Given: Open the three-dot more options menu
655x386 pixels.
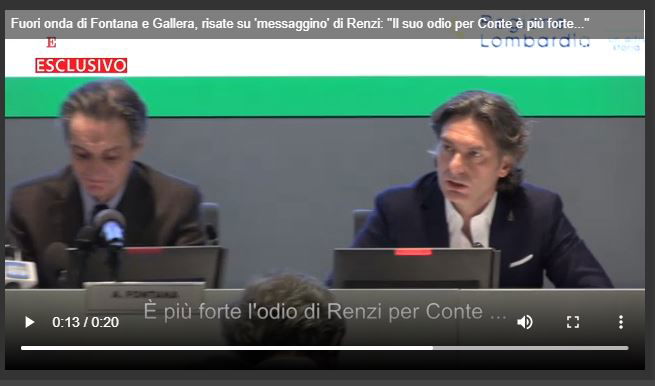Looking at the screenshot, I should [621, 322].
